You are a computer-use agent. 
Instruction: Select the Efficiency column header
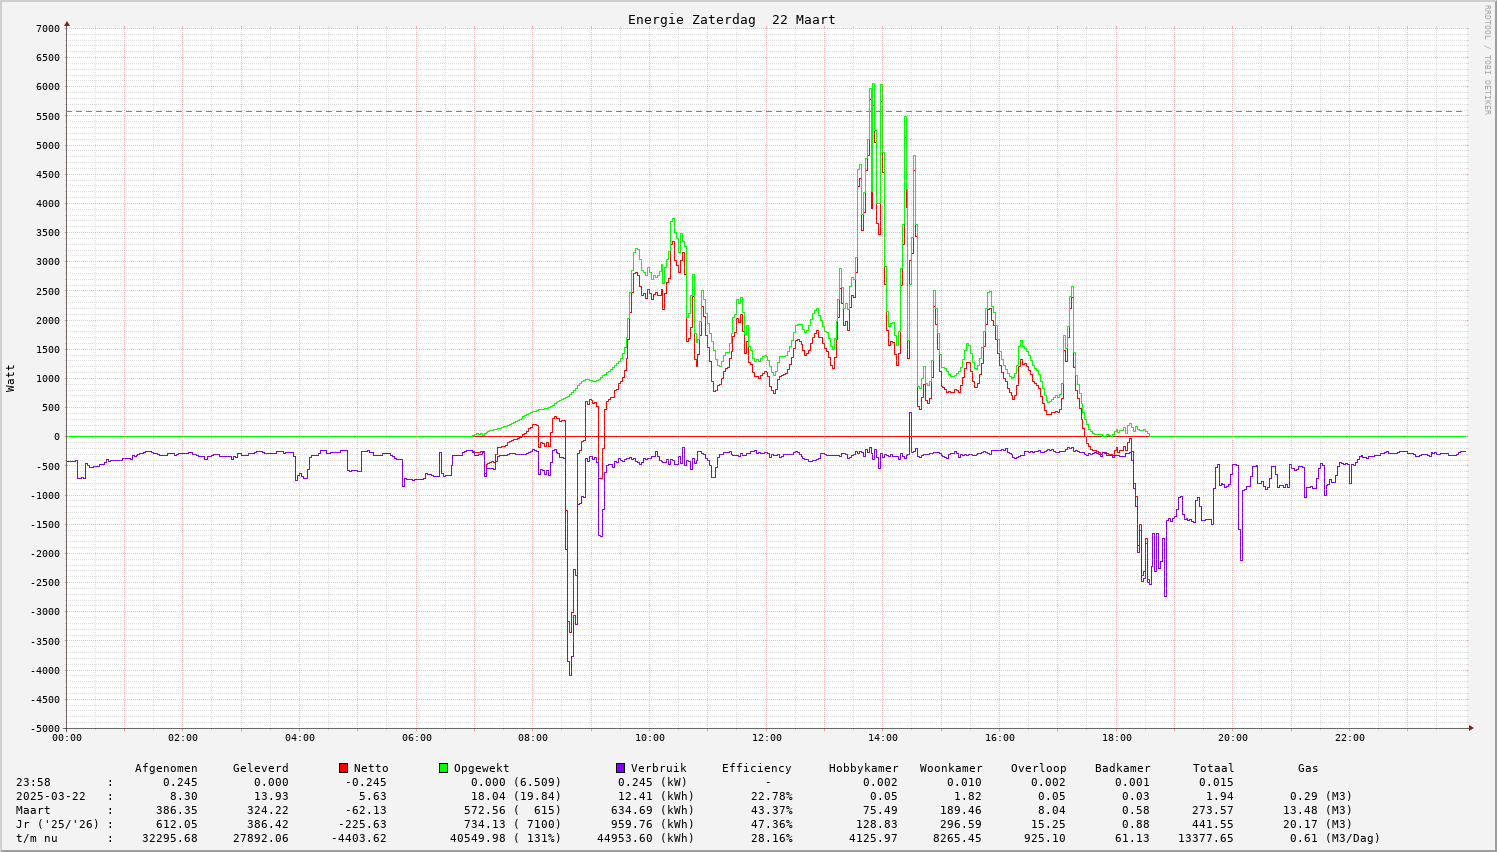756,768
